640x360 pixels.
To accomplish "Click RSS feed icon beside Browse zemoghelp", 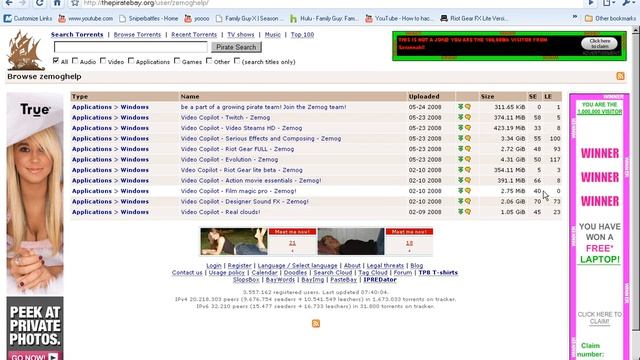I will (x=620, y=76).
